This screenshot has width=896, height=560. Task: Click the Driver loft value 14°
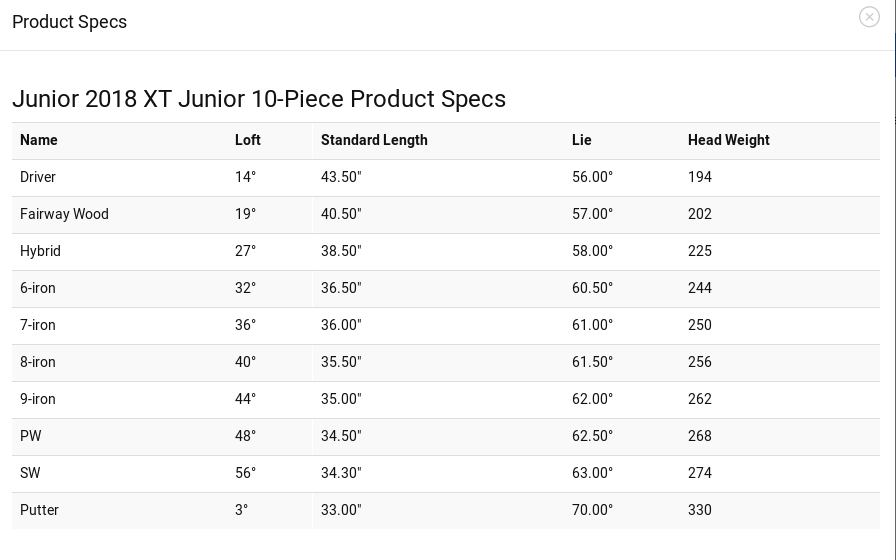point(245,177)
